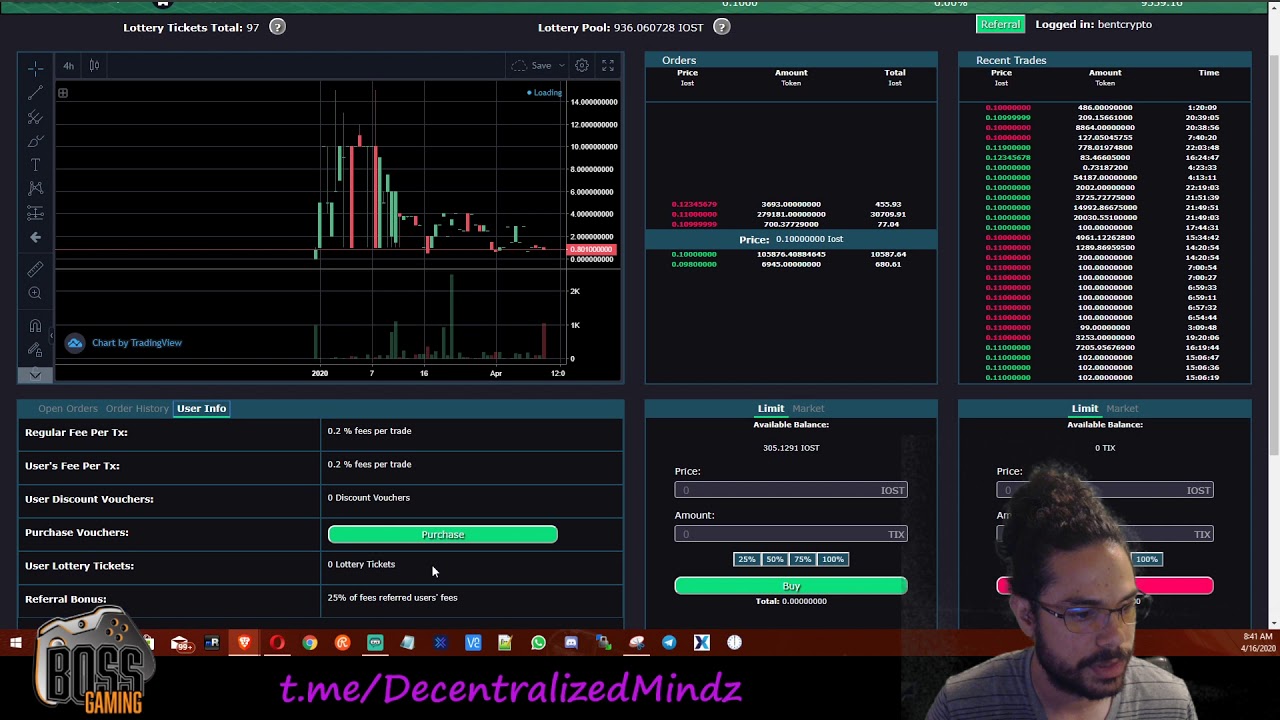Select the chart zoom-in tool
This screenshot has height=720, width=1280.
pyautogui.click(x=35, y=293)
